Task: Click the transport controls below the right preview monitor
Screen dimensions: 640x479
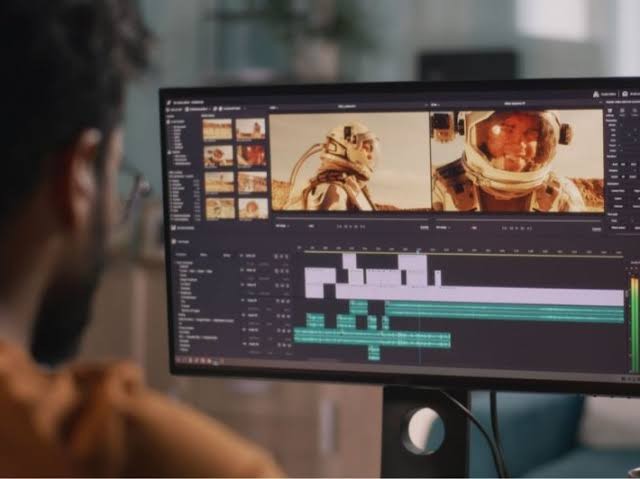Action: (x=517, y=228)
